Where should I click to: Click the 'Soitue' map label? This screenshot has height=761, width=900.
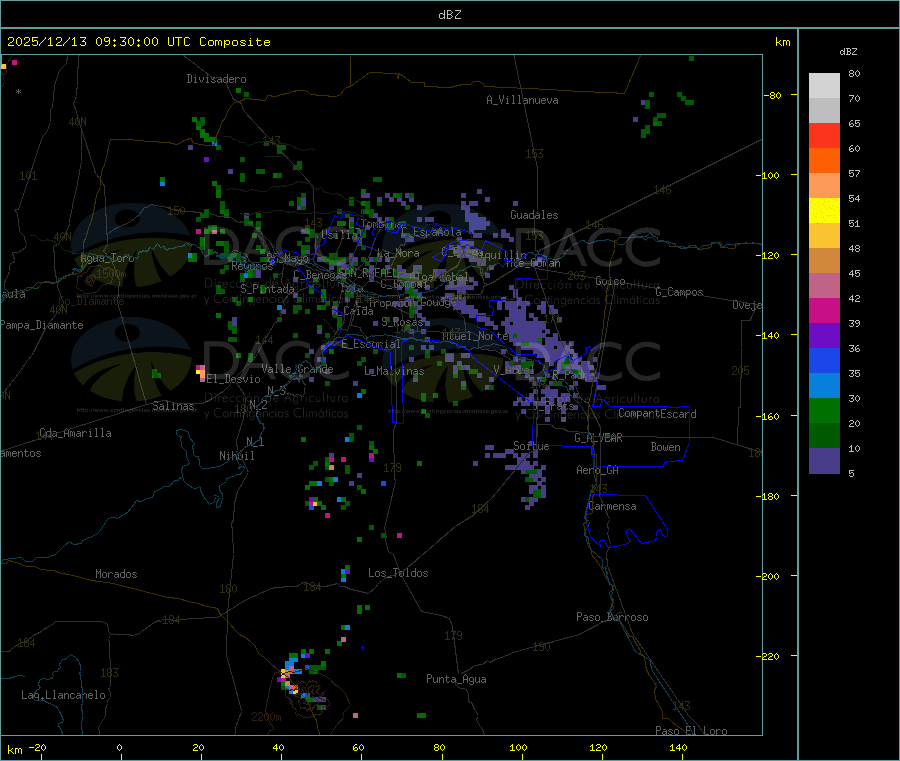point(531,446)
